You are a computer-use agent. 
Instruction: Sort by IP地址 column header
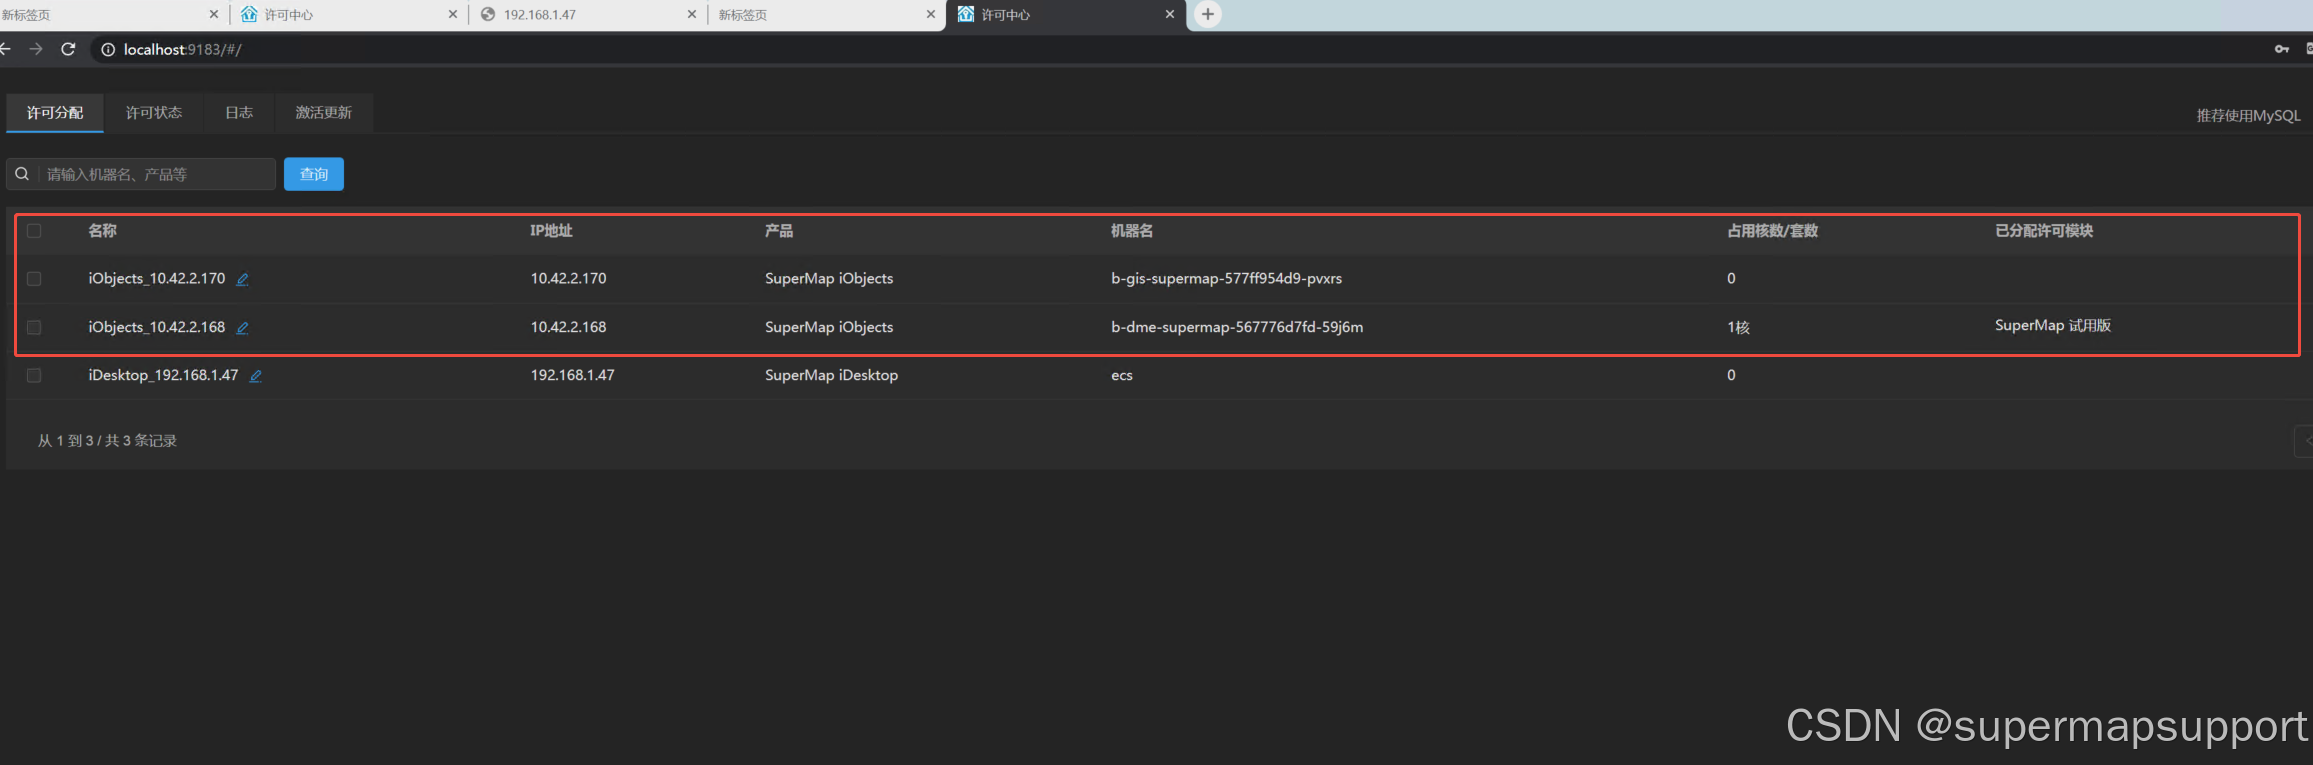pyautogui.click(x=551, y=231)
